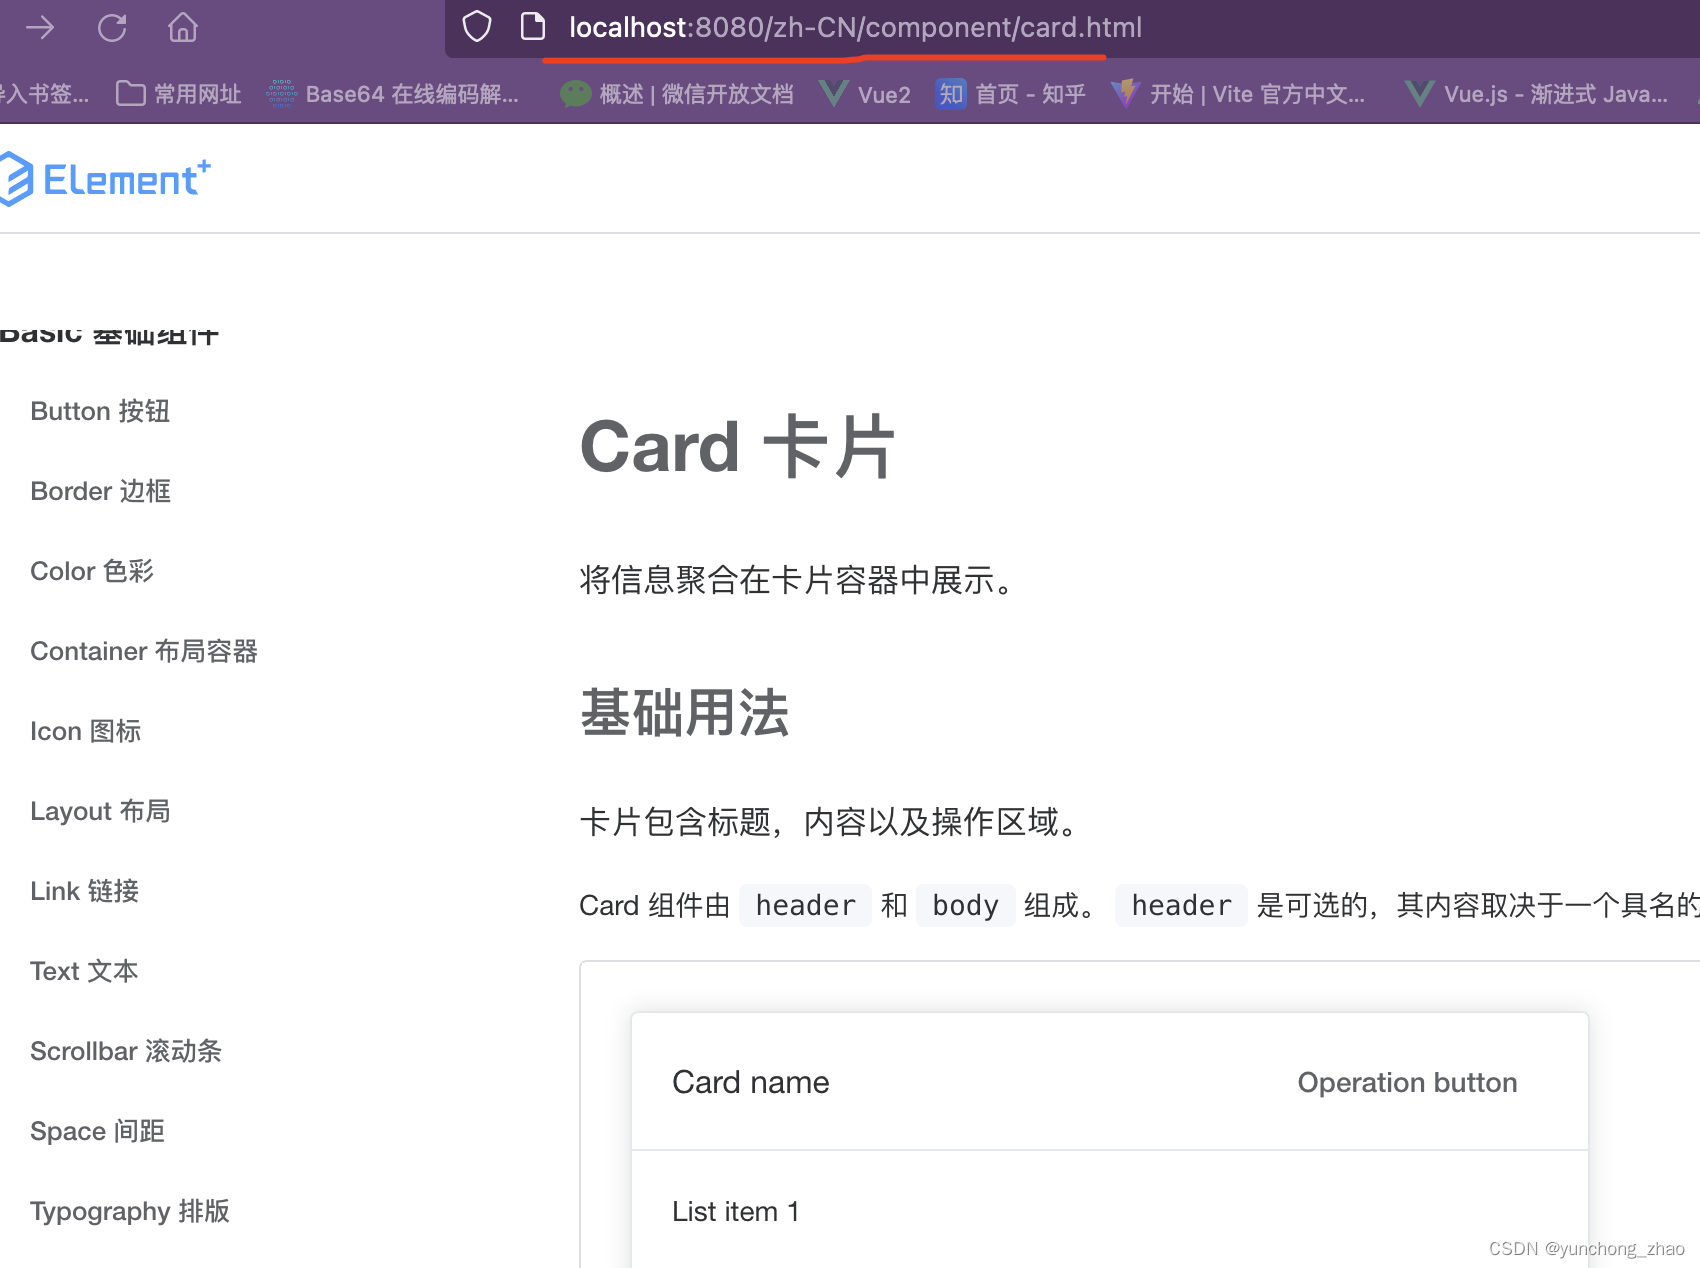Reload the current page
The width and height of the screenshot is (1700, 1268).
pyautogui.click(x=112, y=28)
